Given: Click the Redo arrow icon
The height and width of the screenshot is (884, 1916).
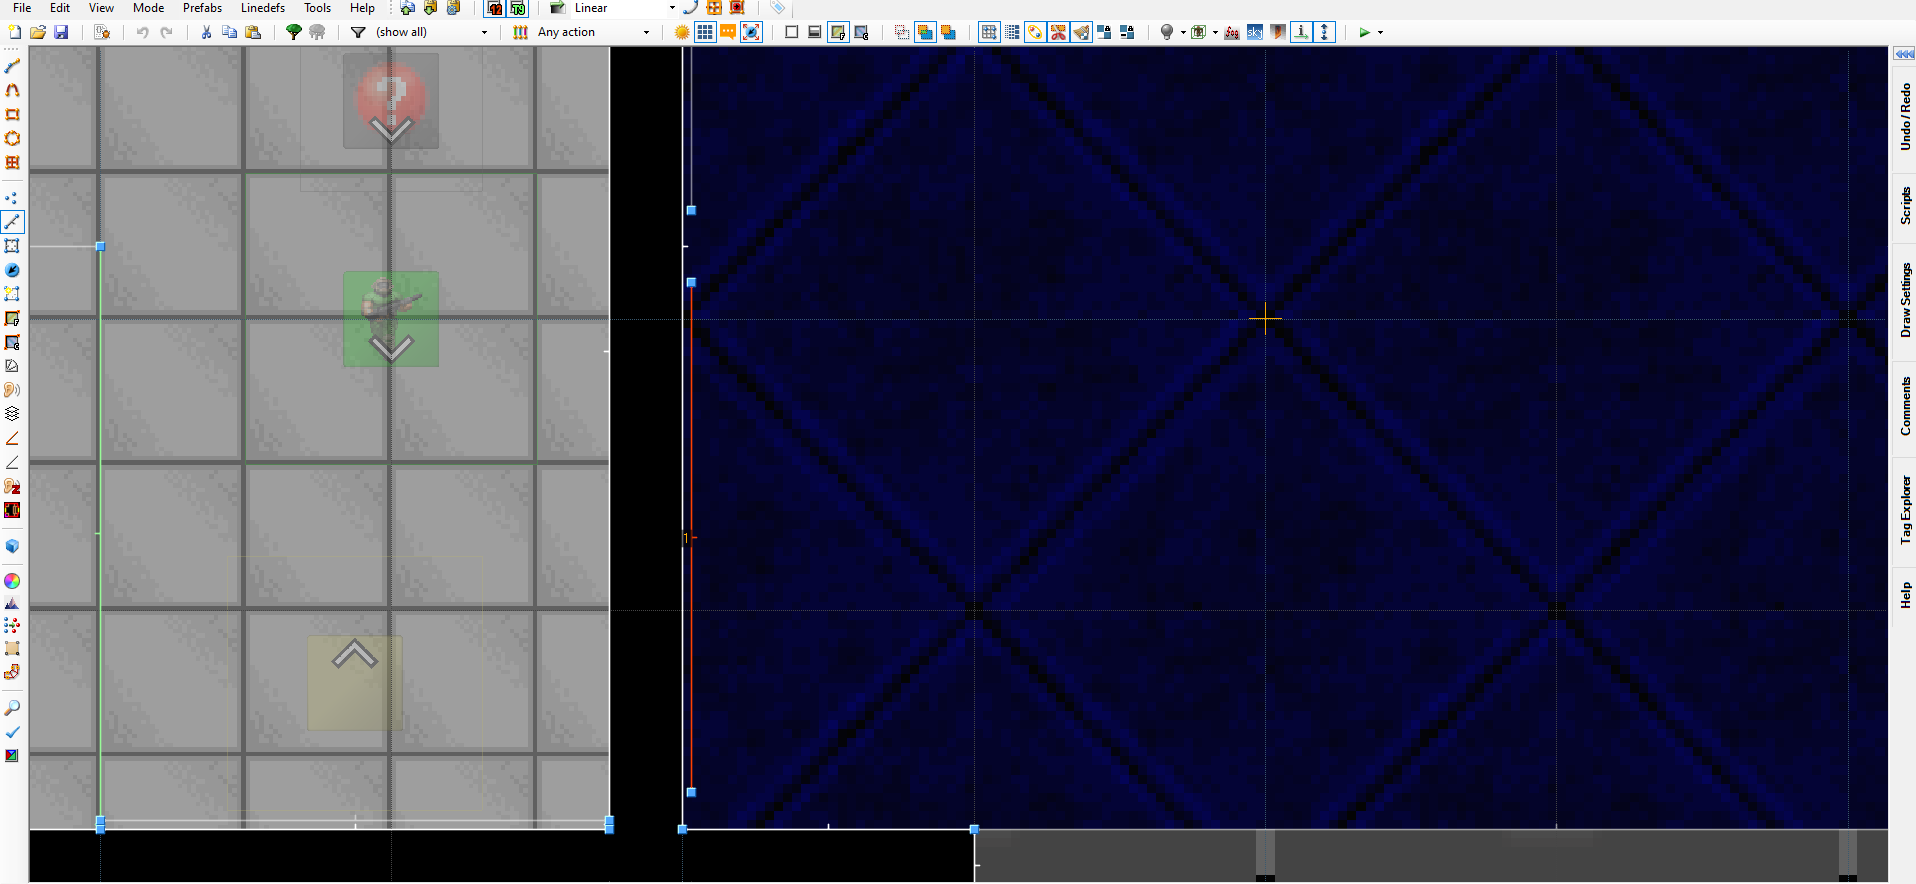Looking at the screenshot, I should (x=166, y=32).
